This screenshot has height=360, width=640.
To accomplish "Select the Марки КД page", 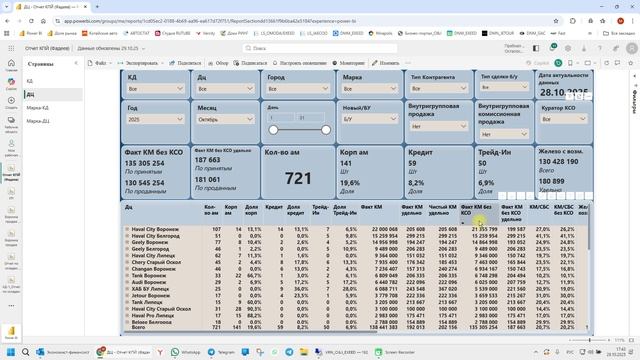I will pos(53,108).
